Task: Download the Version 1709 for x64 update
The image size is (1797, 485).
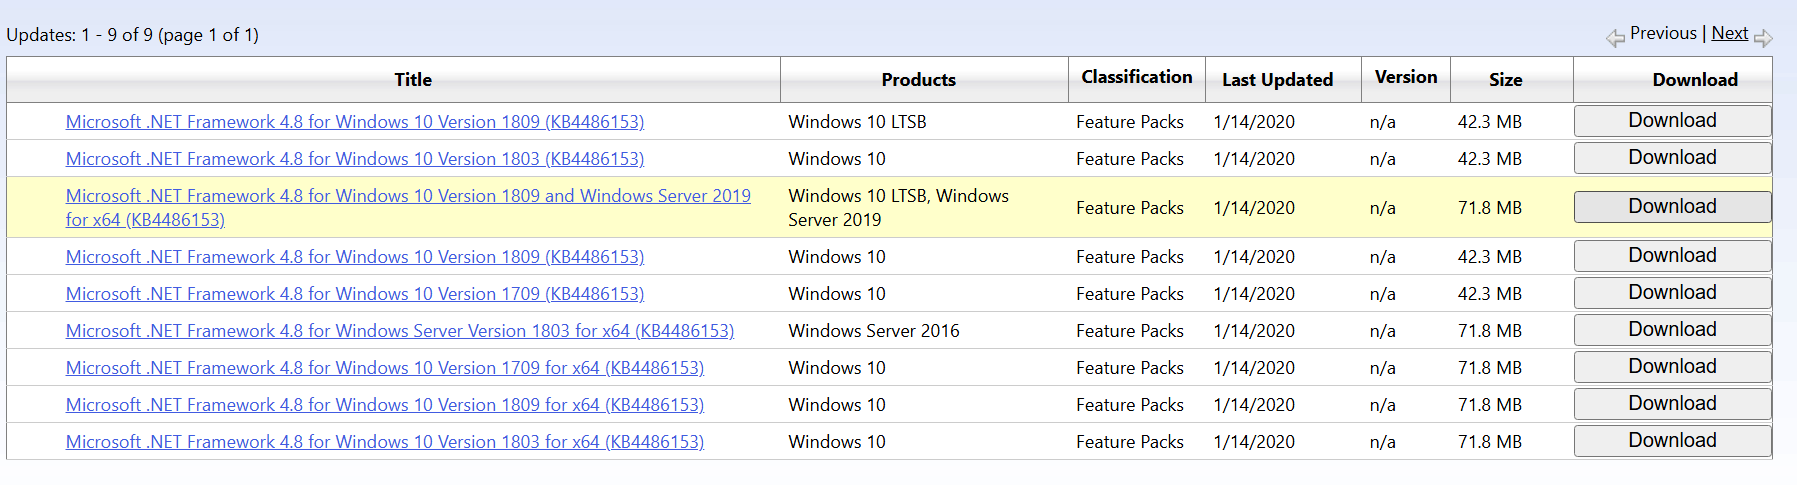Action: pos(1672,367)
